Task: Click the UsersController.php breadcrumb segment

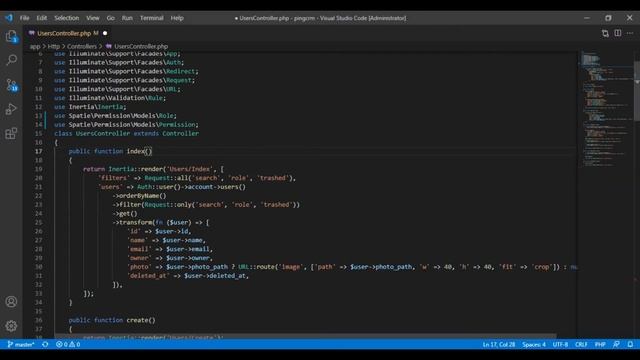Action: (141, 47)
